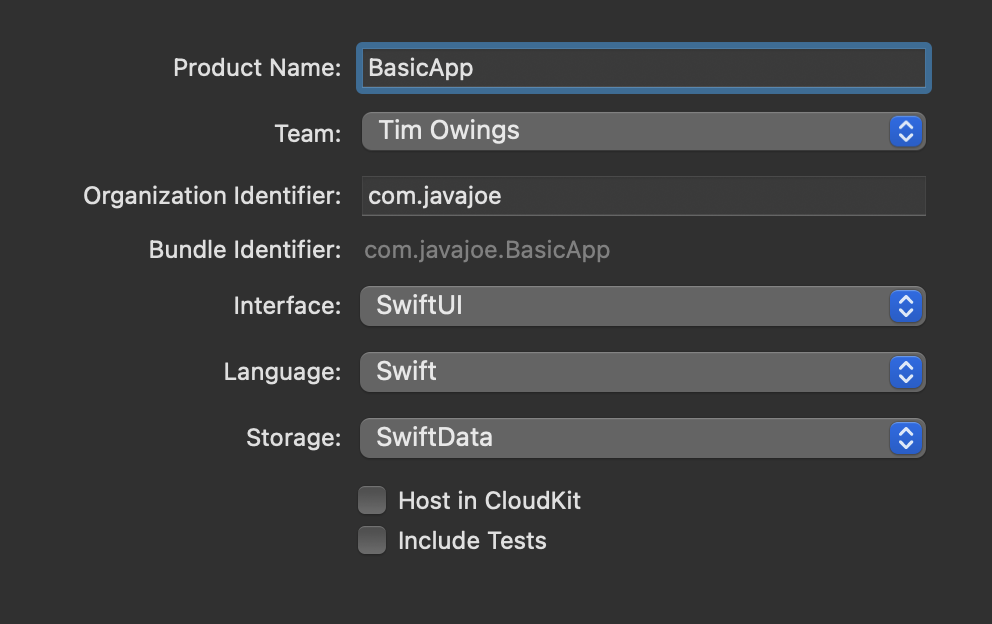Image resolution: width=992 pixels, height=624 pixels.
Task: Click the "Storage:" label
Action: coord(293,438)
